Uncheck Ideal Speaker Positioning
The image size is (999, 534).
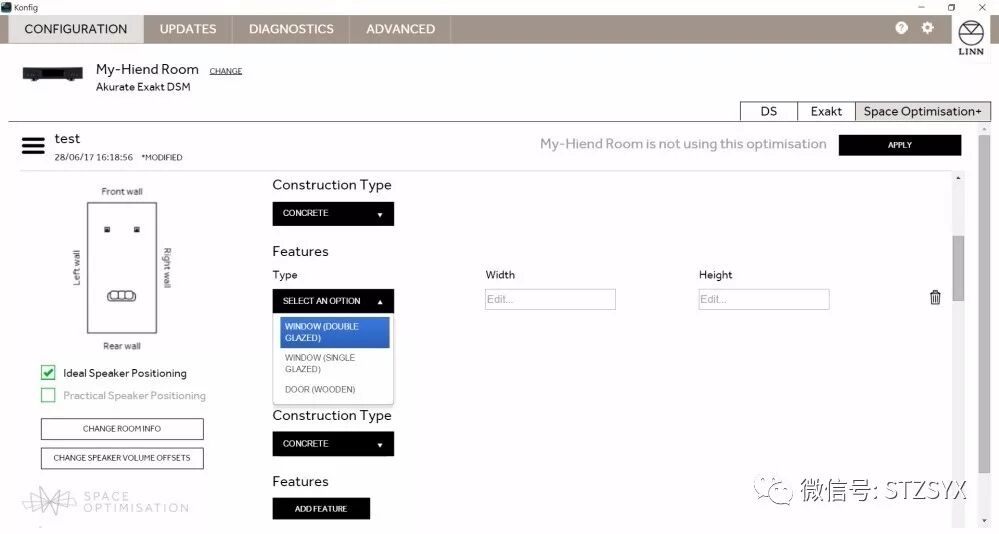click(x=48, y=373)
